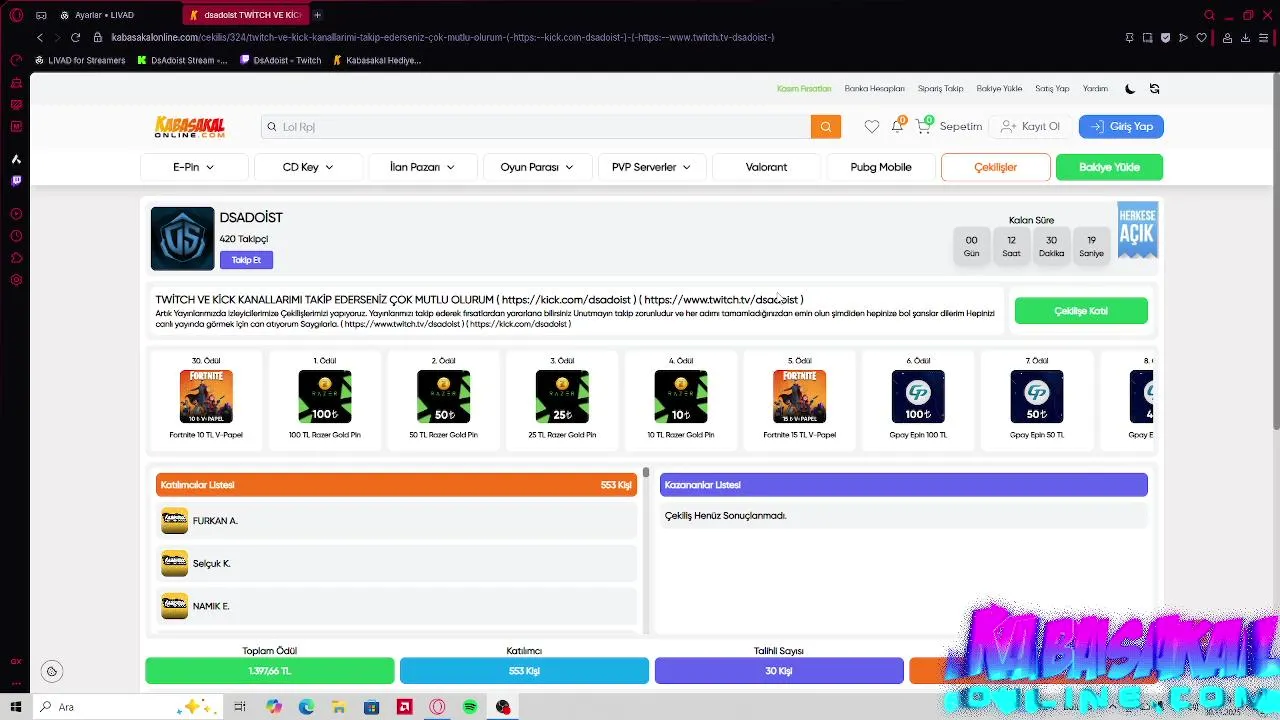
Task: Open the DsAdoist Stream bookmark
Action: click(182, 60)
